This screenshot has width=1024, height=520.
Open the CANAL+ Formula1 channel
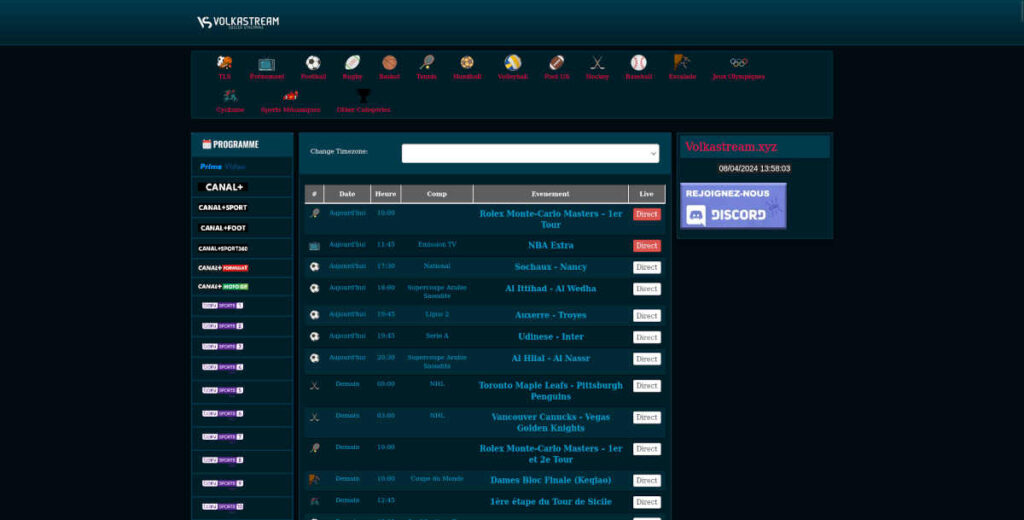[x=223, y=268]
